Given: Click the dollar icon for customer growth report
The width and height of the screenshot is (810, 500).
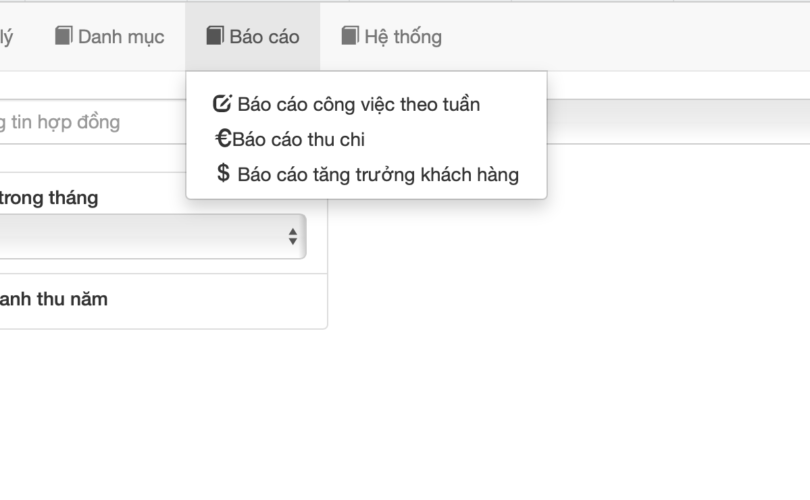Looking at the screenshot, I should pyautogui.click(x=223, y=174).
